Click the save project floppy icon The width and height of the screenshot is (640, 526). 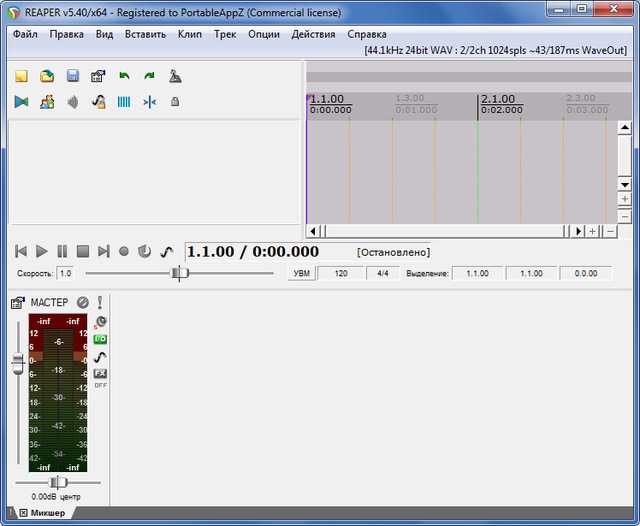point(73,76)
